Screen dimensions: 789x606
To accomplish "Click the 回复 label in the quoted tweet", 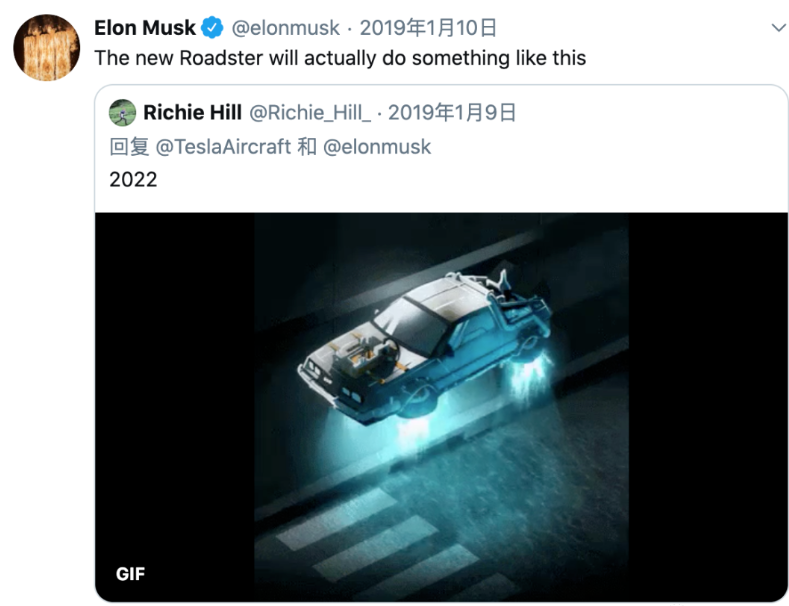I will (x=128, y=146).
